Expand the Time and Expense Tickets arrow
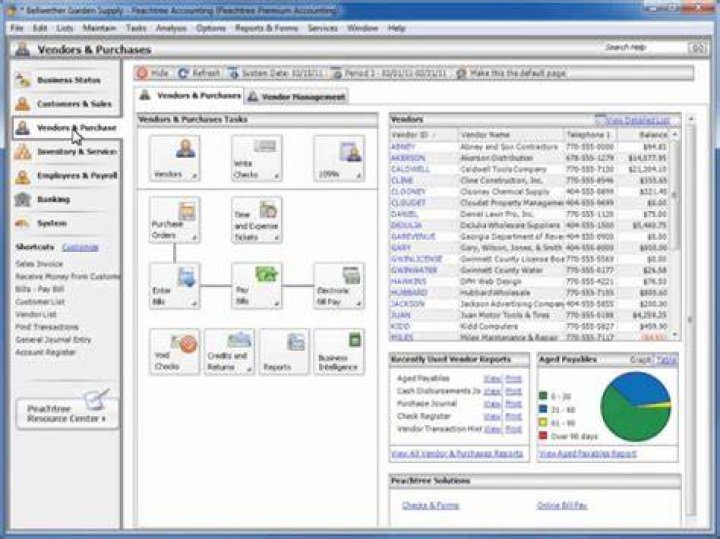The height and width of the screenshot is (539, 720). point(276,238)
